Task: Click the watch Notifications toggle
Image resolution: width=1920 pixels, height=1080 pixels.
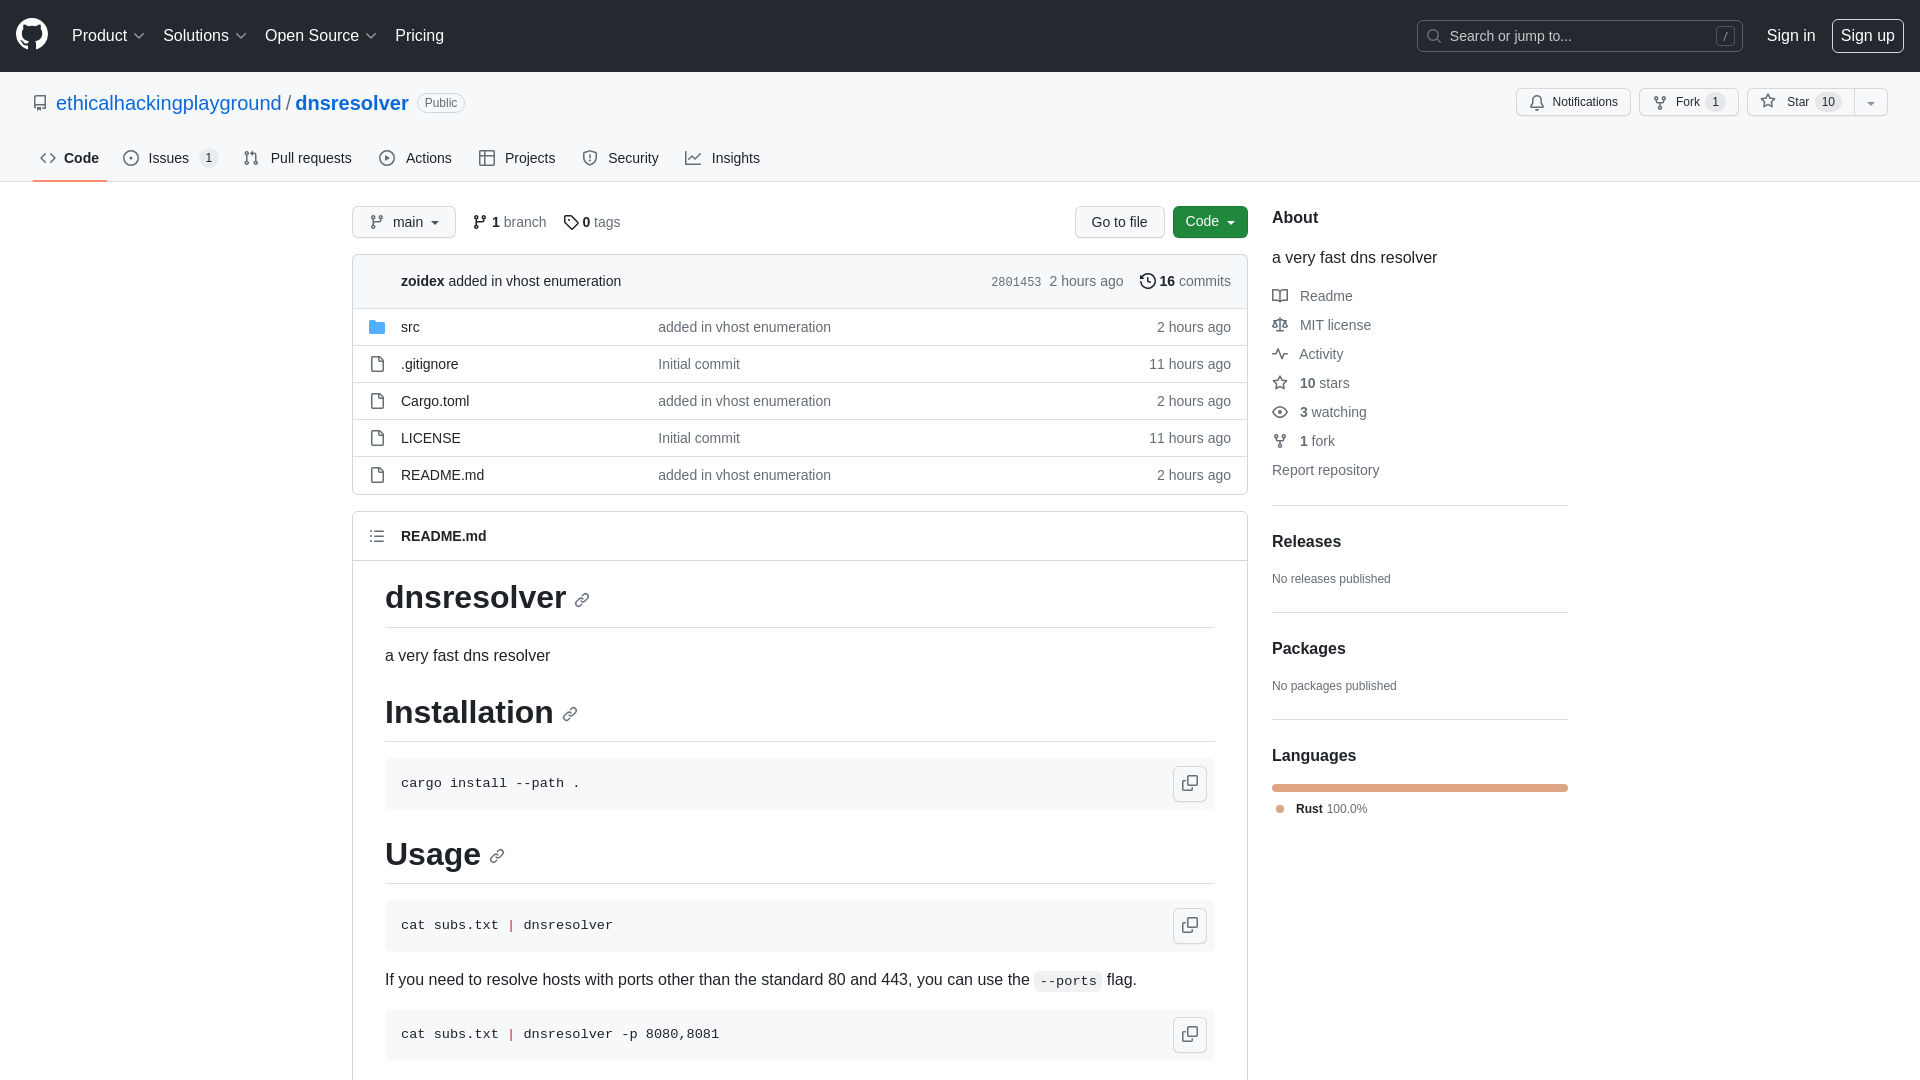Action: (x=1575, y=102)
